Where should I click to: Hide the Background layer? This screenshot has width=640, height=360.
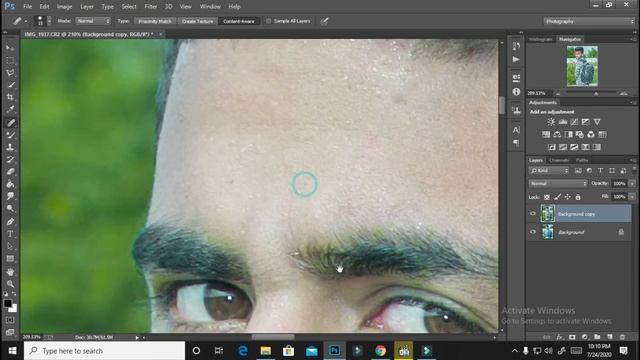(x=533, y=232)
